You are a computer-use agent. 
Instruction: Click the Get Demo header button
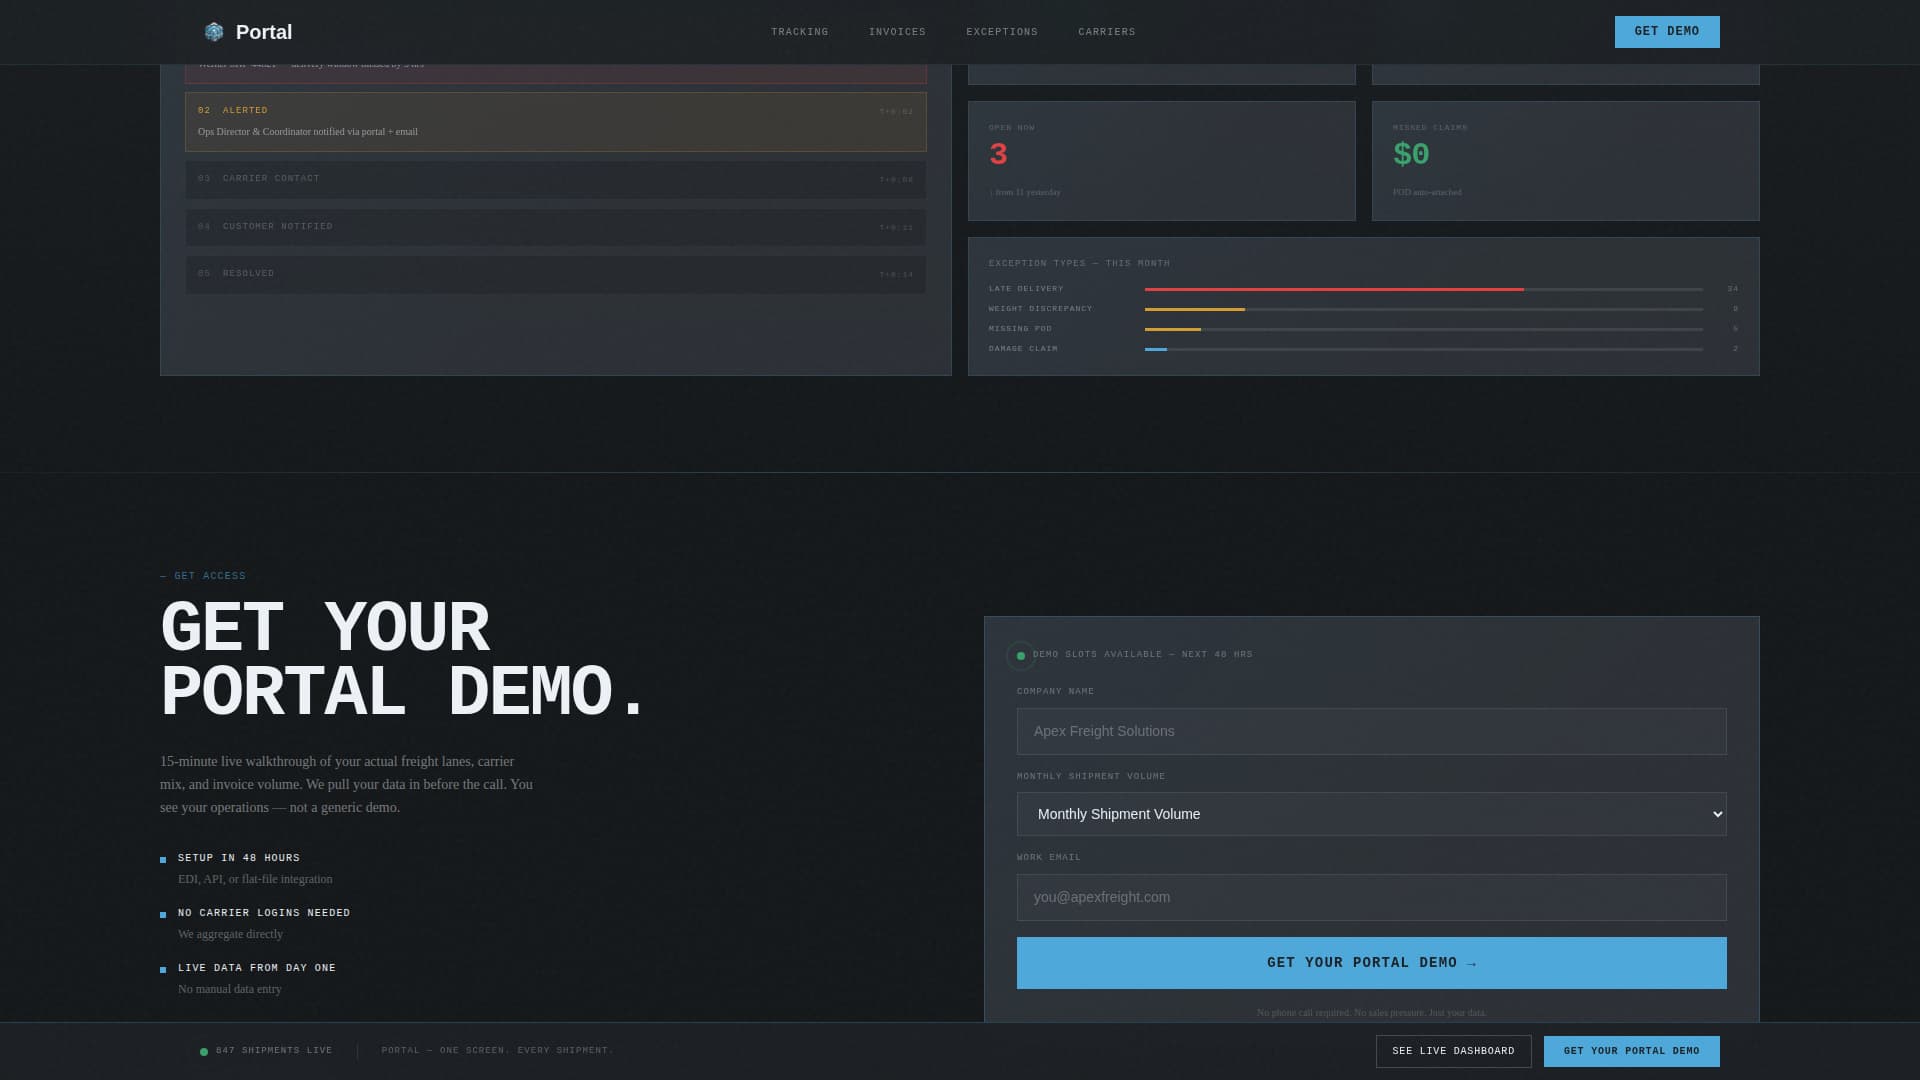[1667, 32]
